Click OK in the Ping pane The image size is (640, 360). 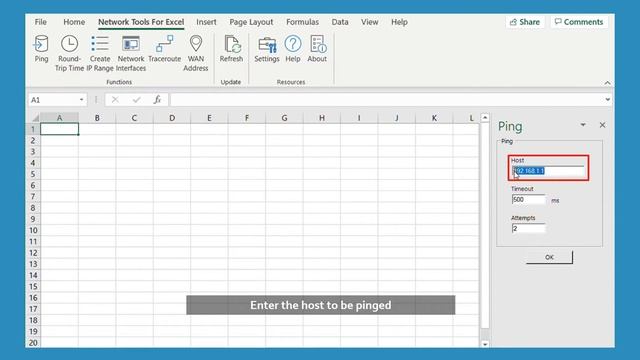tap(549, 257)
